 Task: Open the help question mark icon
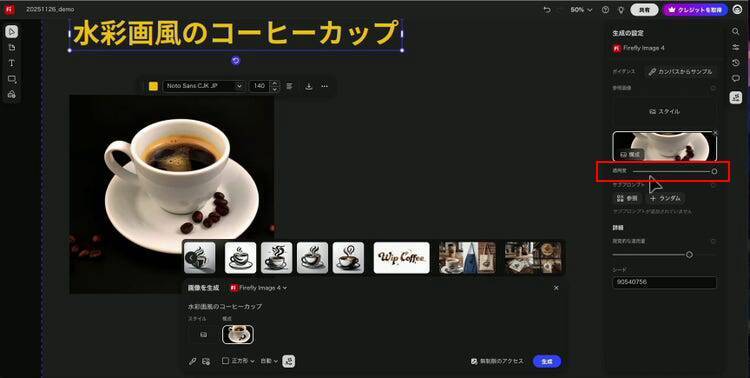[606, 10]
